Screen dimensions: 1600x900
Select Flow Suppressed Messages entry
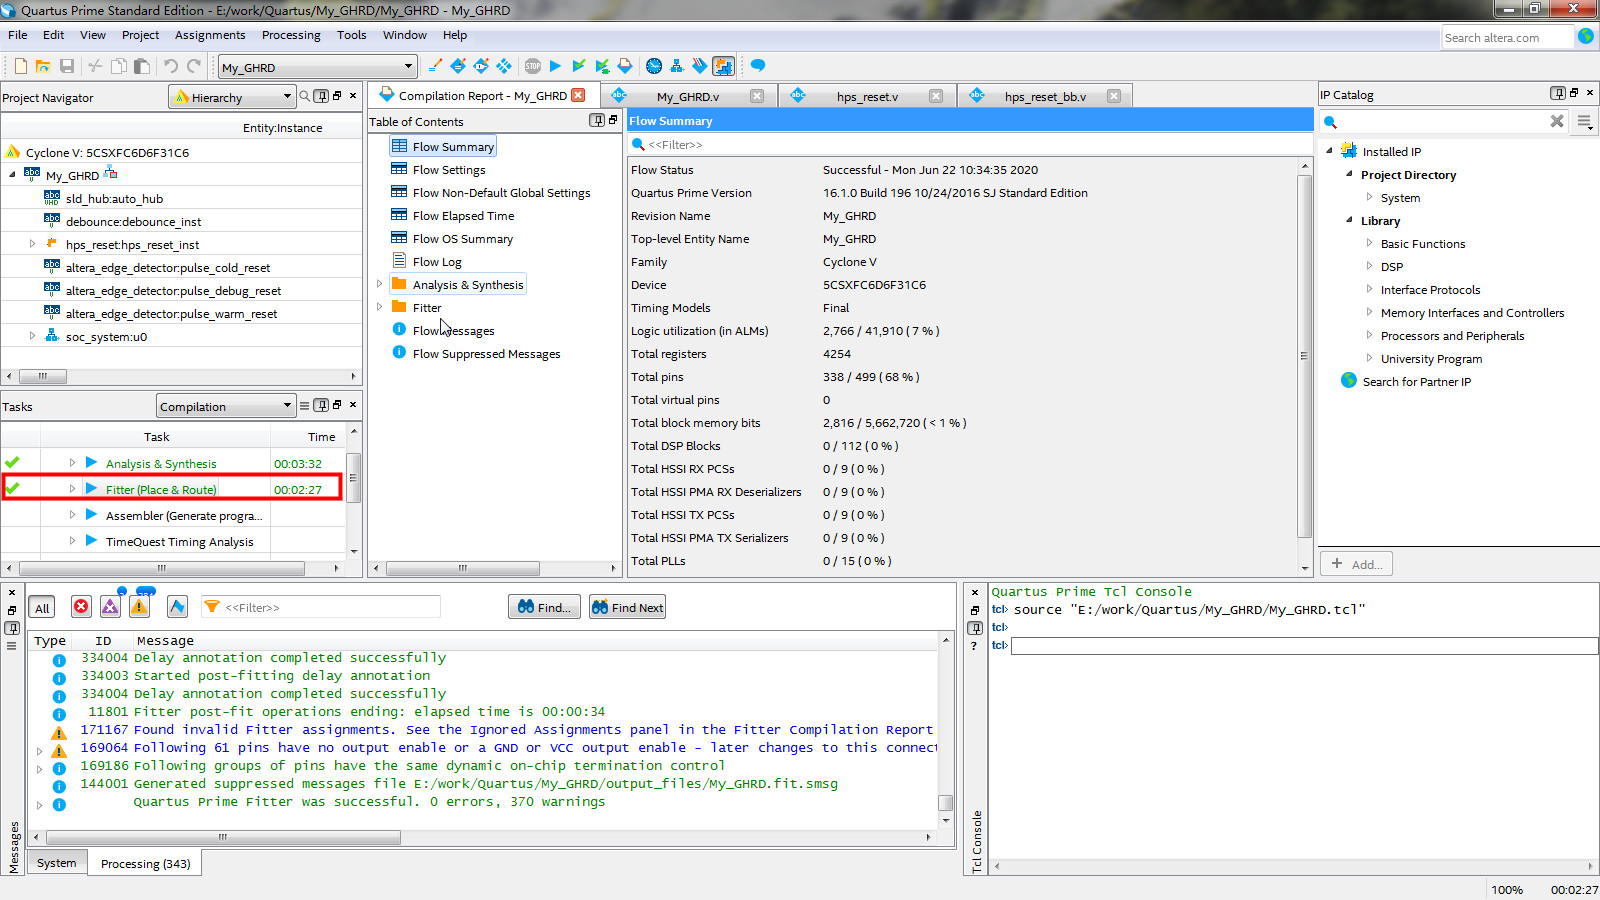(x=486, y=354)
